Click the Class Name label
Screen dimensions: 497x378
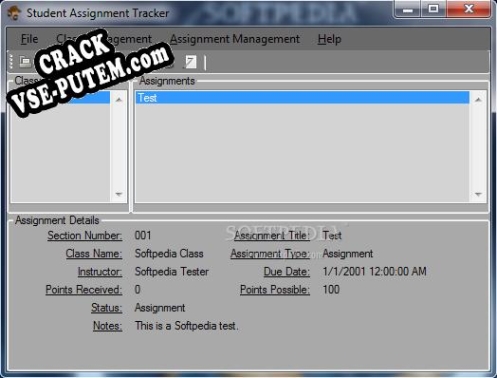tap(94, 254)
